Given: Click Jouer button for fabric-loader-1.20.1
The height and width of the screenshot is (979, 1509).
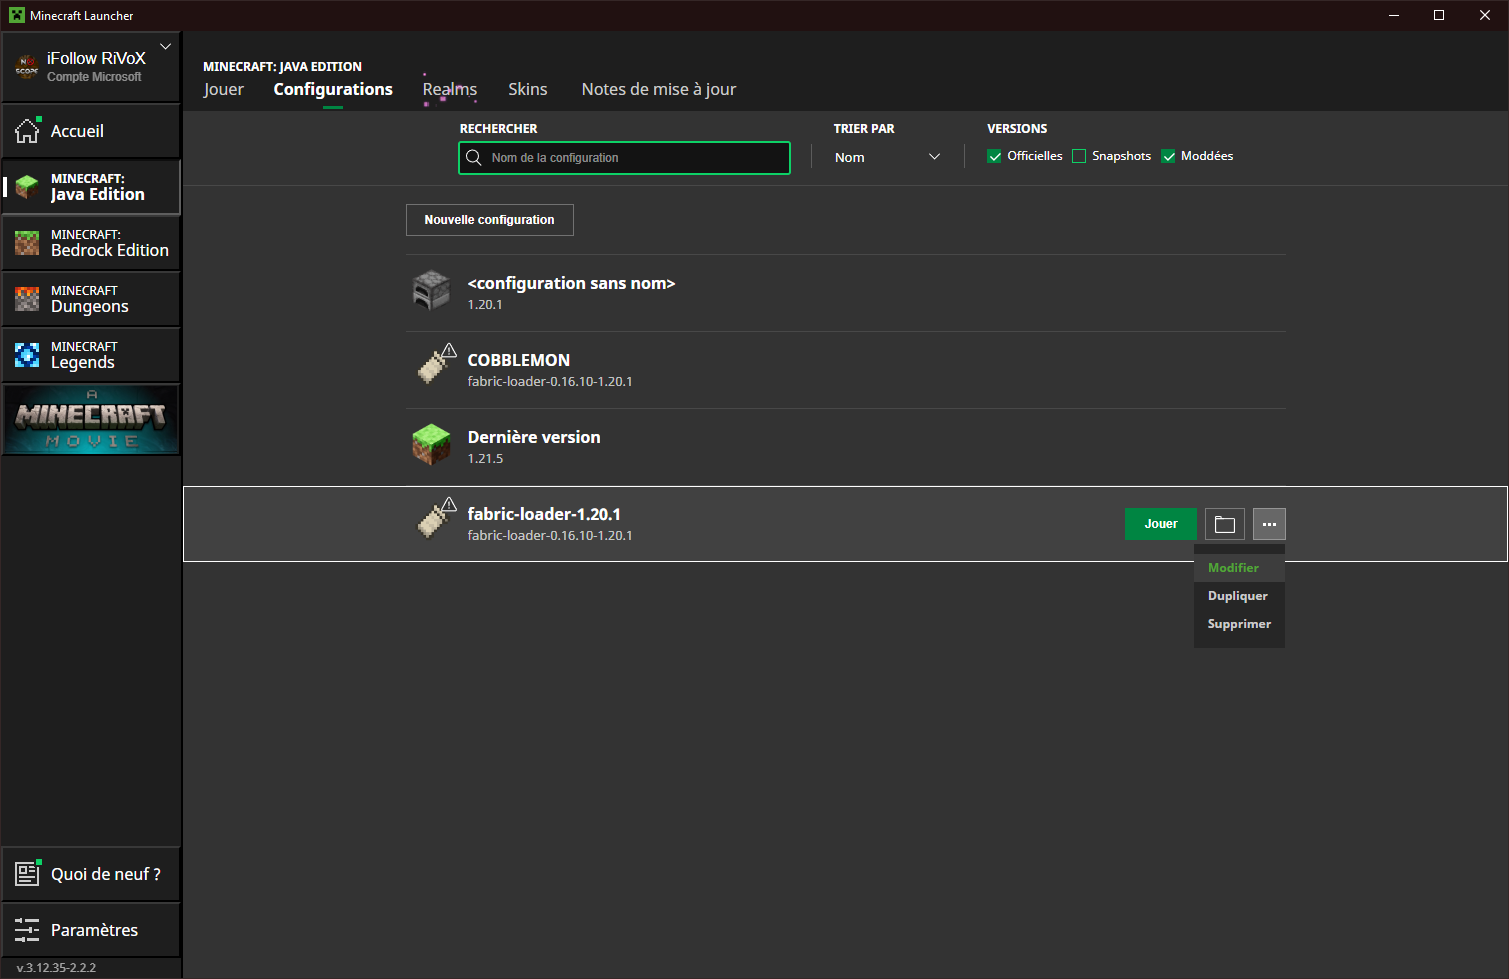Looking at the screenshot, I should 1160,524.
